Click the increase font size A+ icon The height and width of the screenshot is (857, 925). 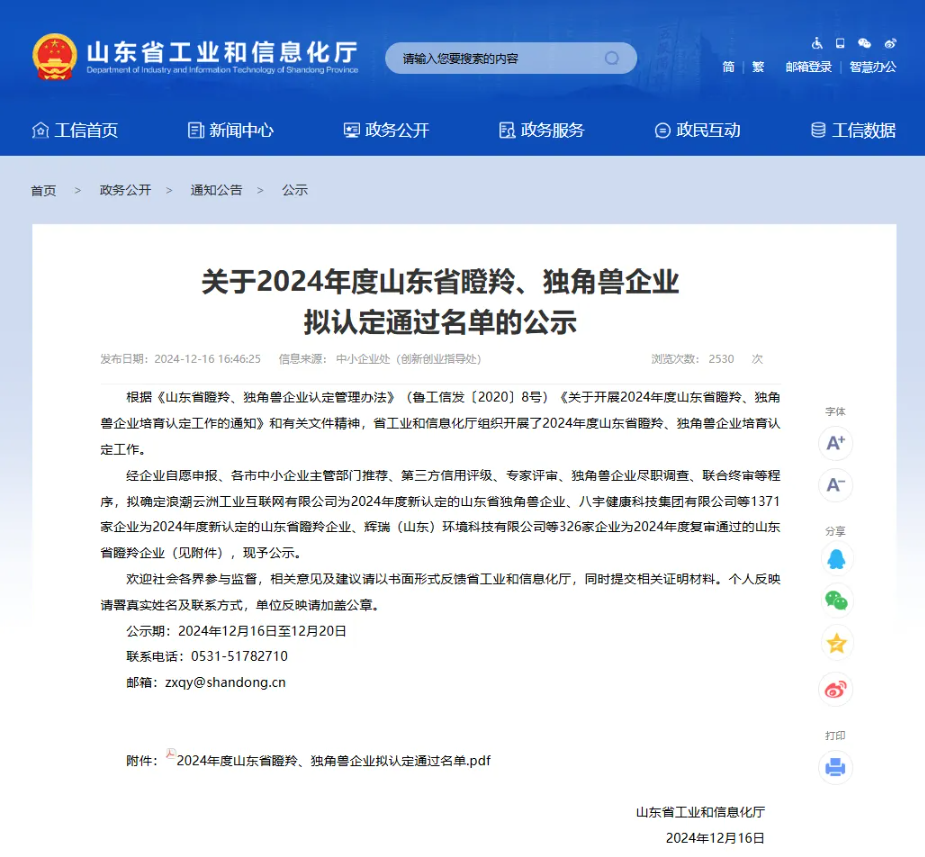click(x=835, y=443)
